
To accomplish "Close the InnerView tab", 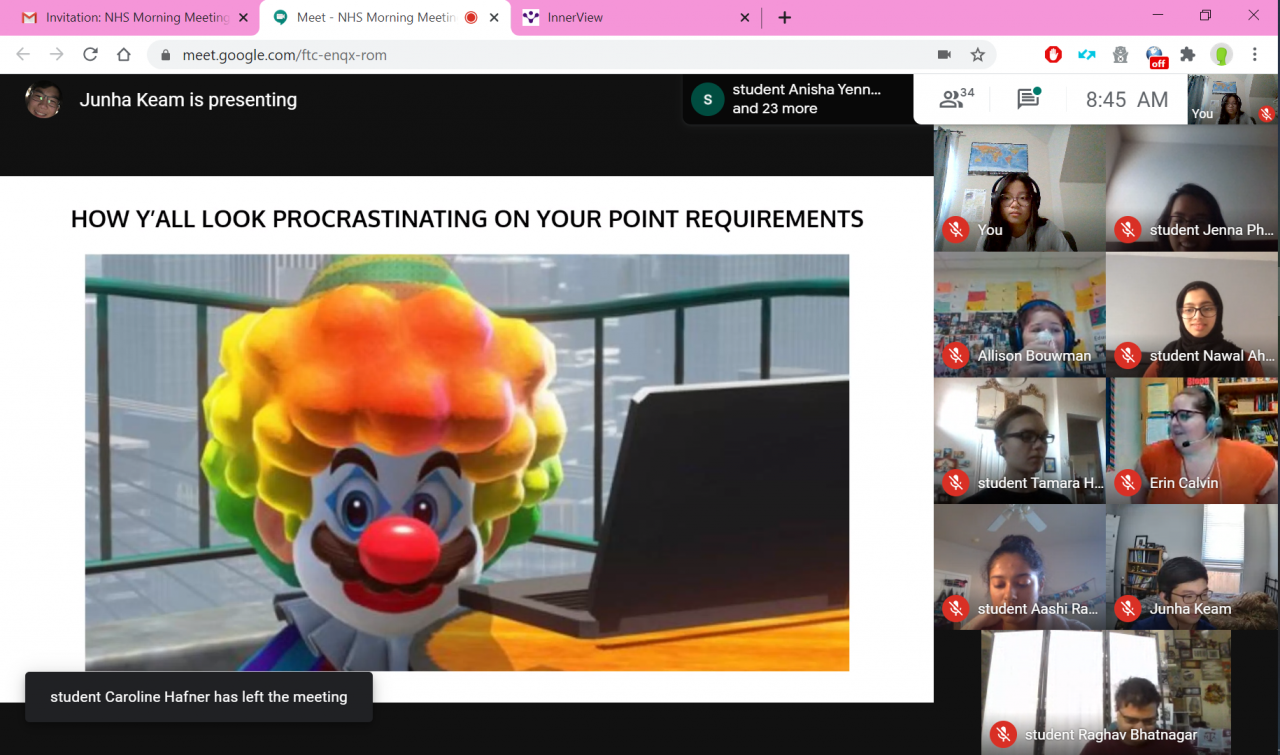I will tap(745, 17).
